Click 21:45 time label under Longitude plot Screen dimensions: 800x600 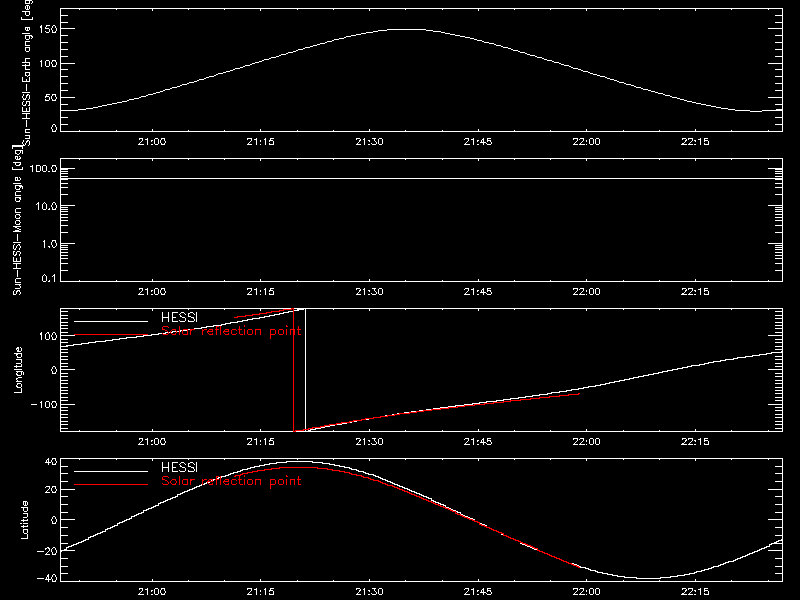point(478,441)
